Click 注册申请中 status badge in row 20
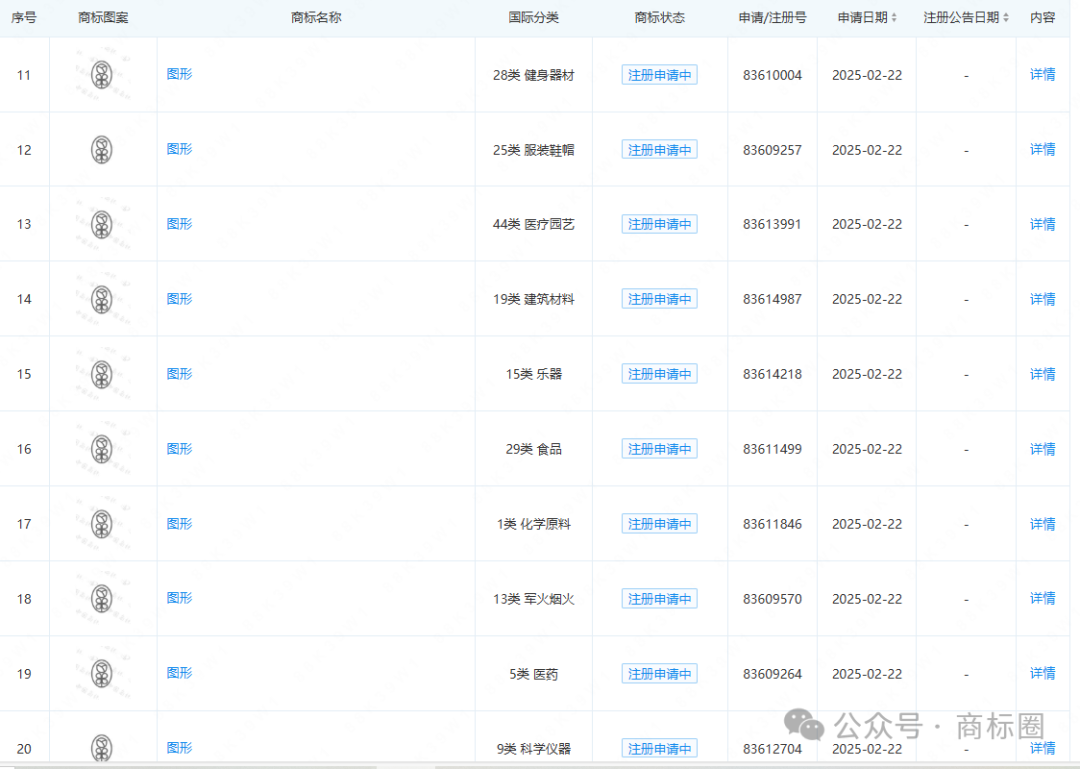The image size is (1080, 769). coord(659,748)
